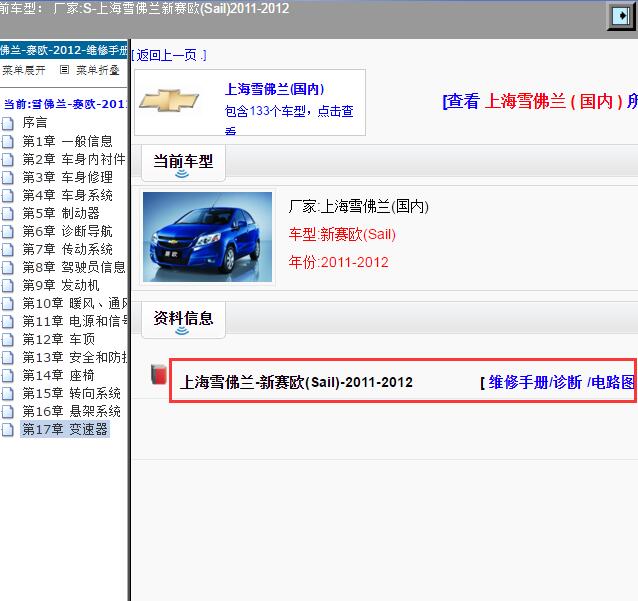
Task: Click the page icon next to 第7章 传动系统
Action: click(x=8, y=249)
